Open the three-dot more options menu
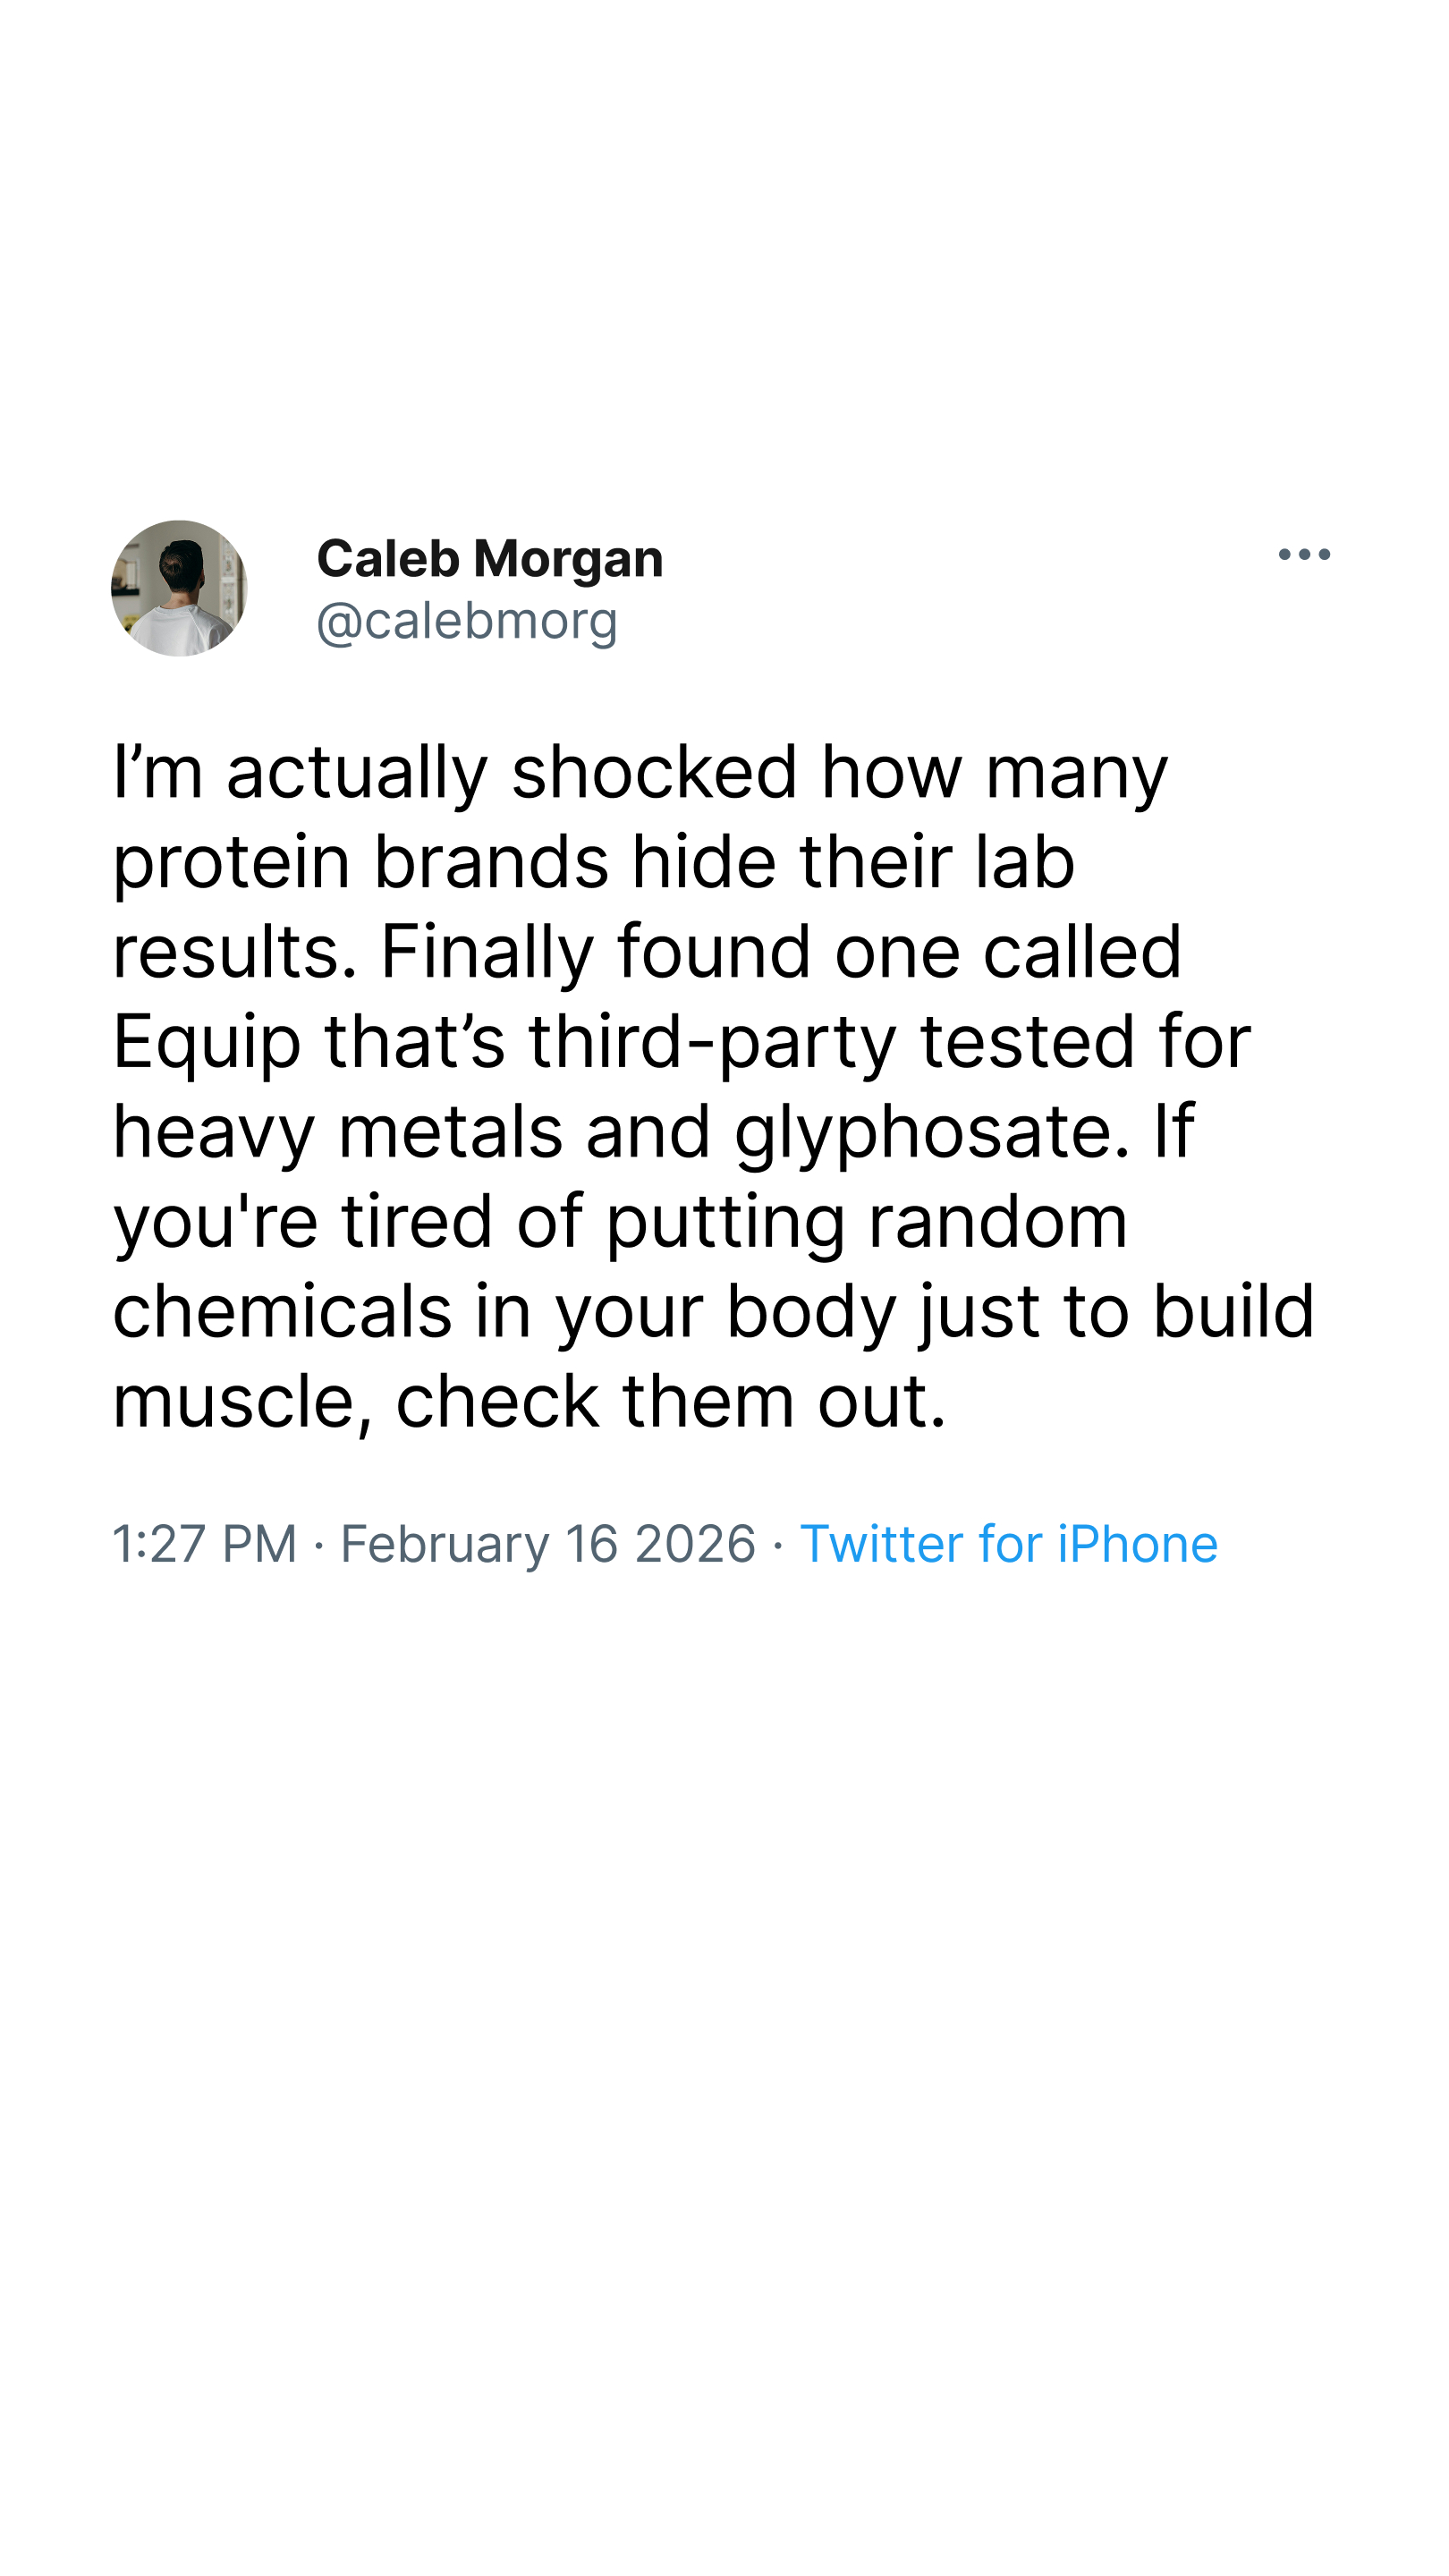Screen dimensions: 1449x2576 tap(1304, 554)
